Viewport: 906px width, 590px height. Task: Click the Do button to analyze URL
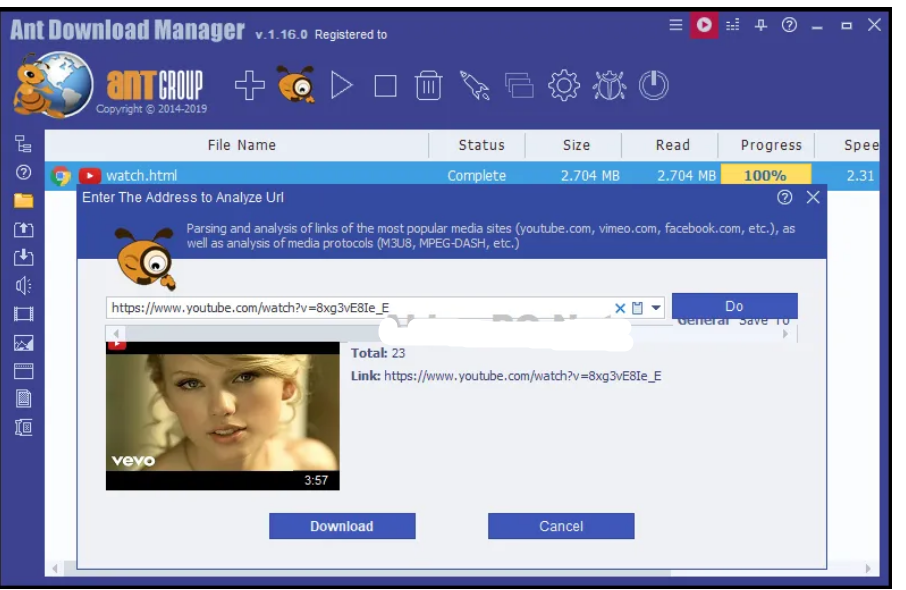coord(734,306)
